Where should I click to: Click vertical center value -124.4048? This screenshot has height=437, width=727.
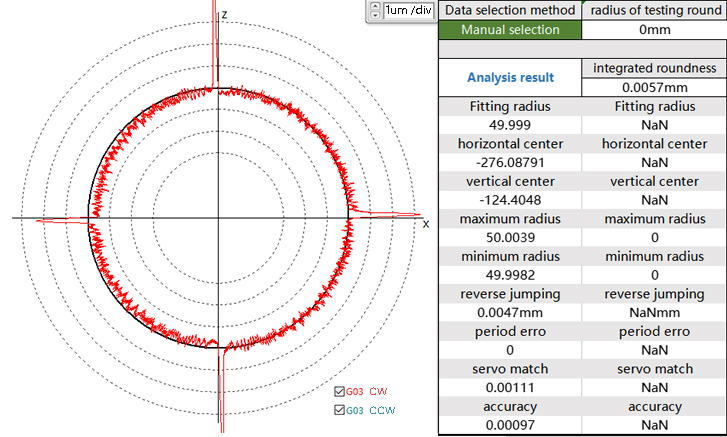pyautogui.click(x=510, y=199)
